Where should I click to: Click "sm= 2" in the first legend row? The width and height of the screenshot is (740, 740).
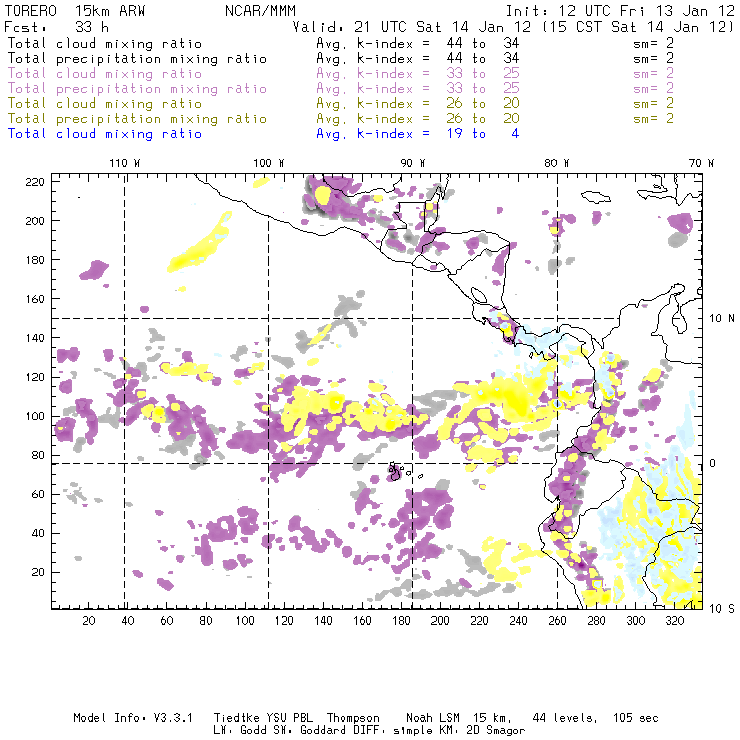point(653,43)
